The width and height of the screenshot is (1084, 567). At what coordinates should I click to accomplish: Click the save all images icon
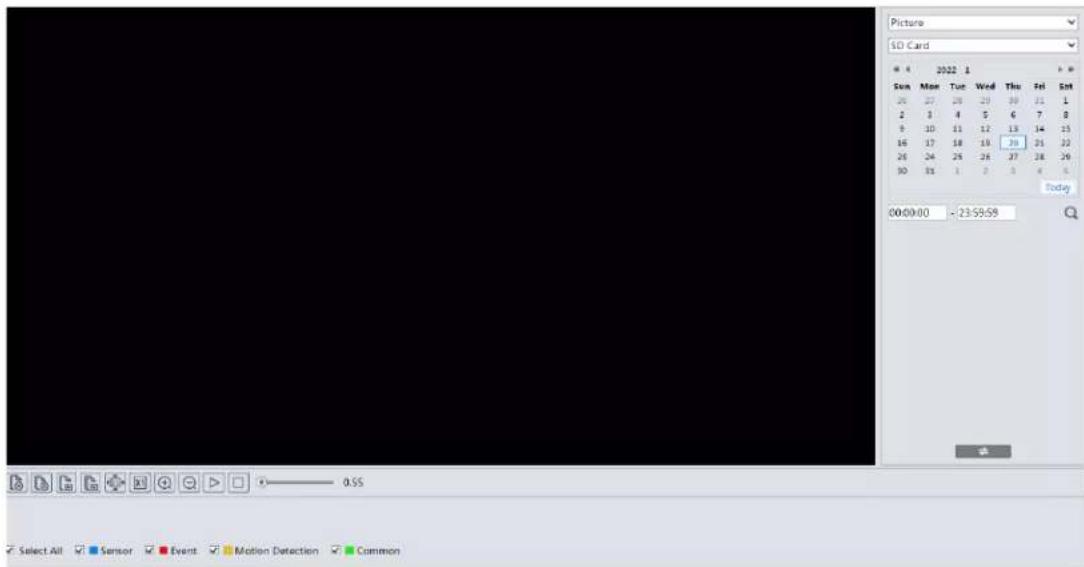[x=91, y=483]
